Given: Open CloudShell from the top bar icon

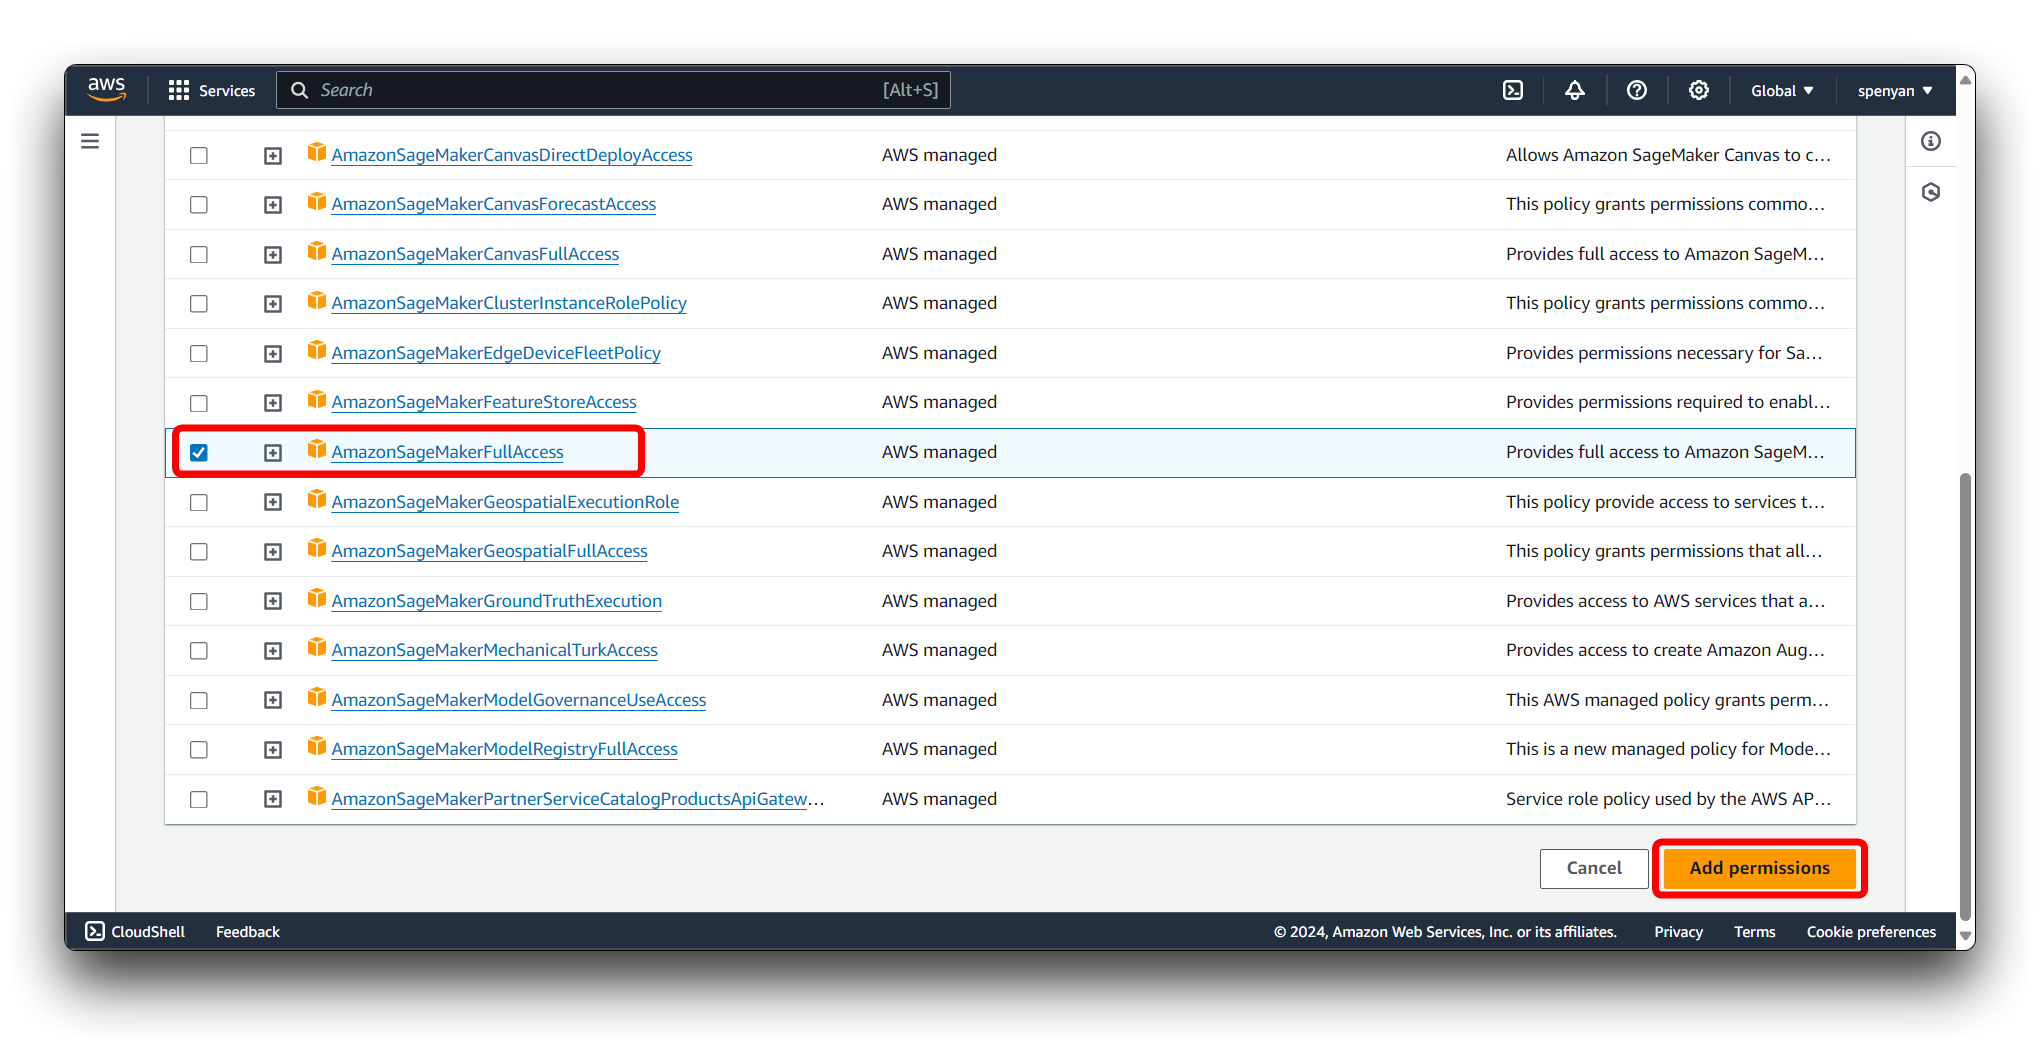Looking at the screenshot, I should click(1513, 90).
